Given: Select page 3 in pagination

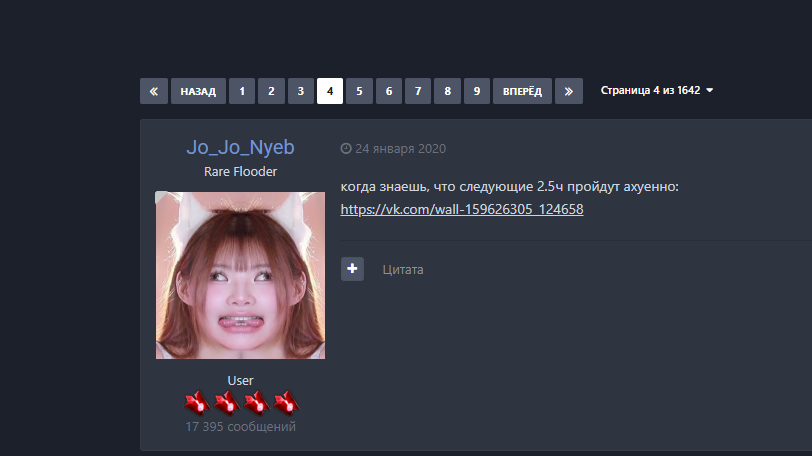Looking at the screenshot, I should tap(300, 91).
